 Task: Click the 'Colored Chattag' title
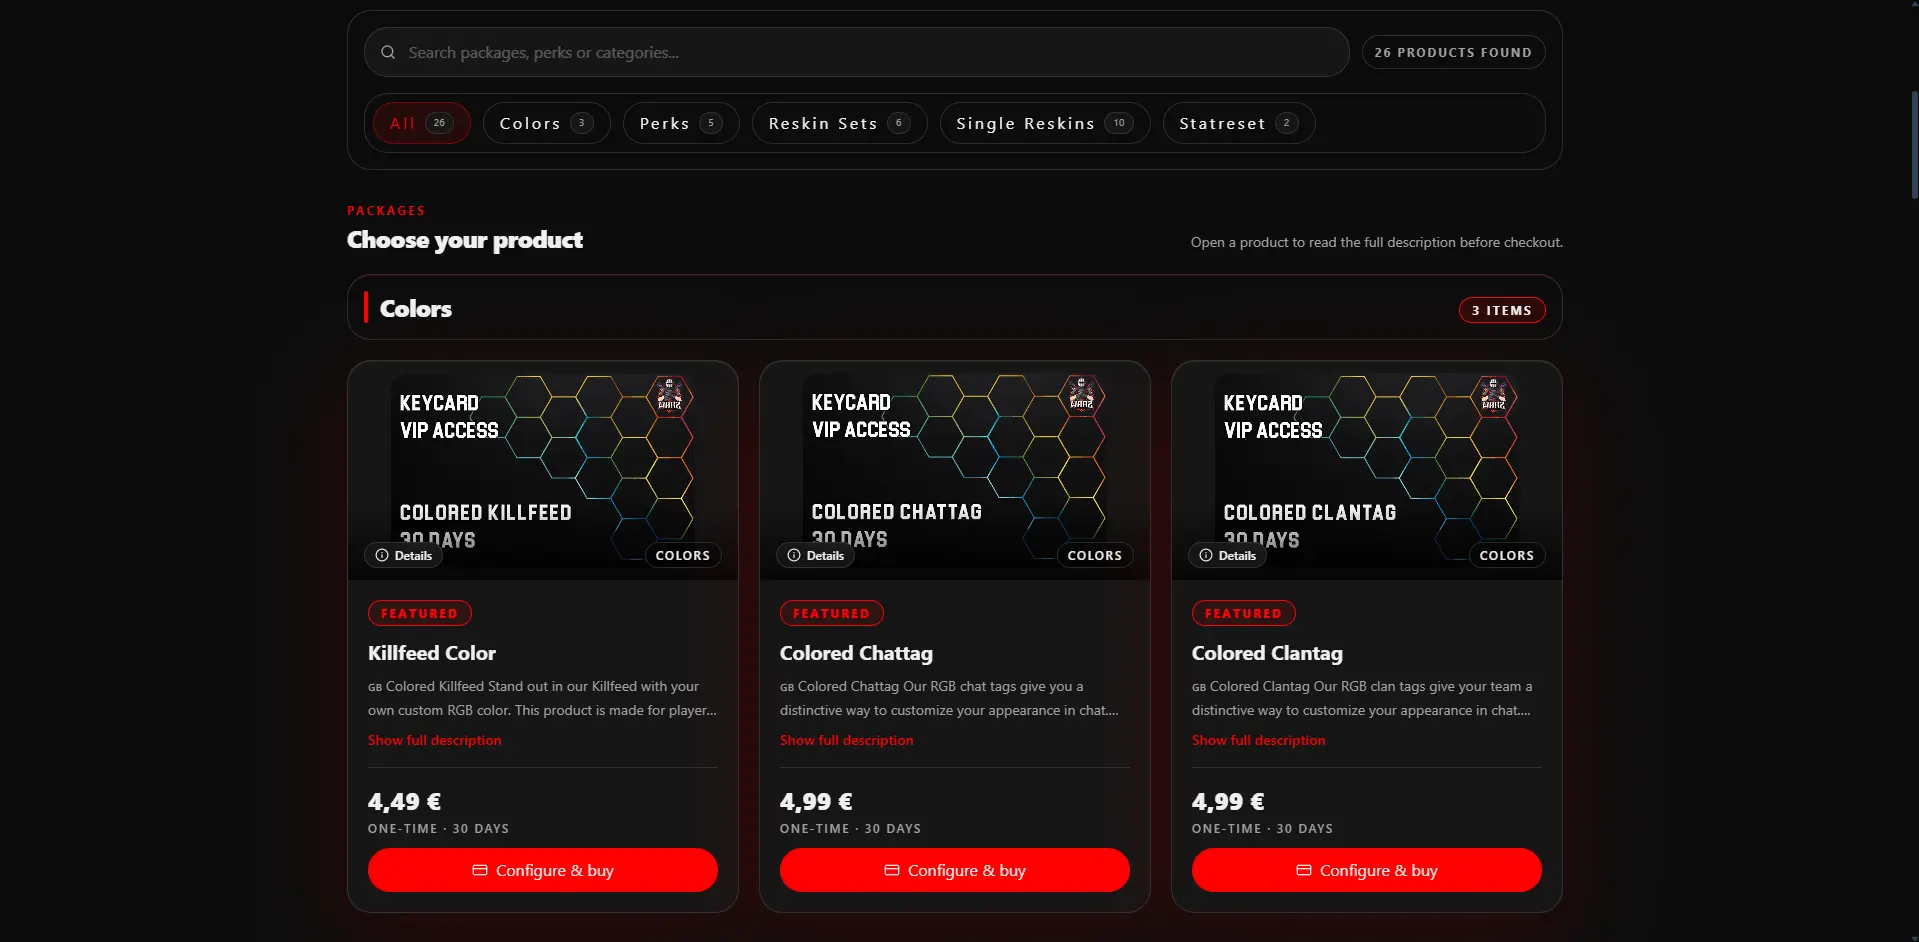pos(856,653)
